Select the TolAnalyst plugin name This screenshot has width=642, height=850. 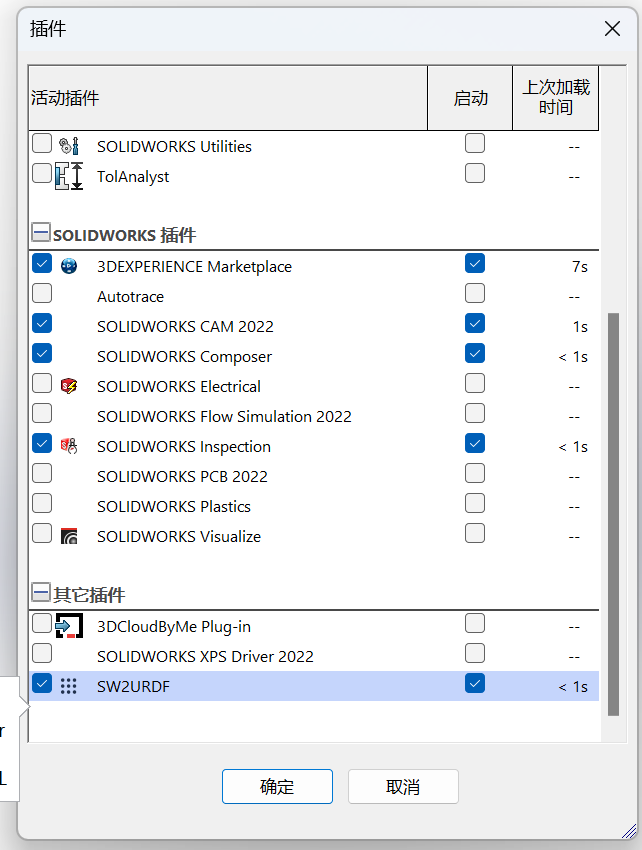click(133, 177)
